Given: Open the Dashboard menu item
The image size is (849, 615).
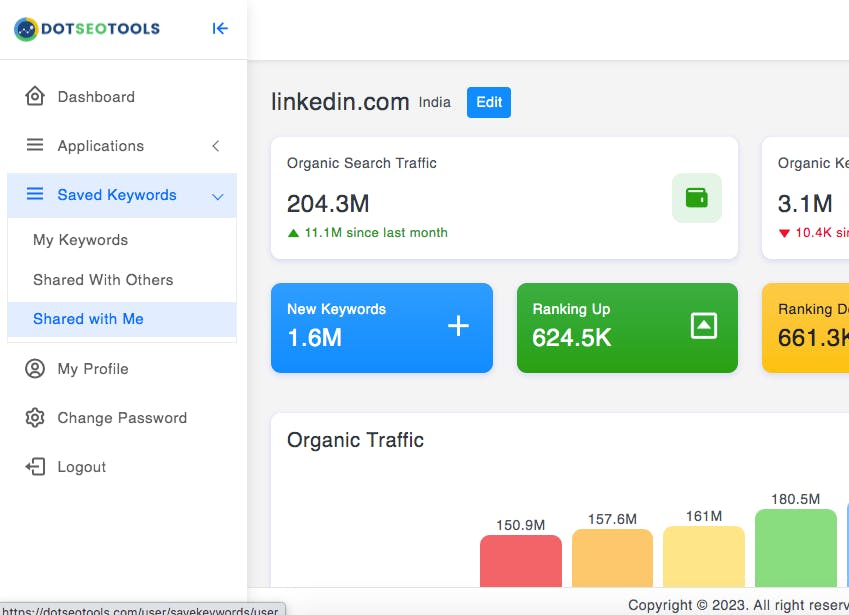Looking at the screenshot, I should [x=122, y=97].
